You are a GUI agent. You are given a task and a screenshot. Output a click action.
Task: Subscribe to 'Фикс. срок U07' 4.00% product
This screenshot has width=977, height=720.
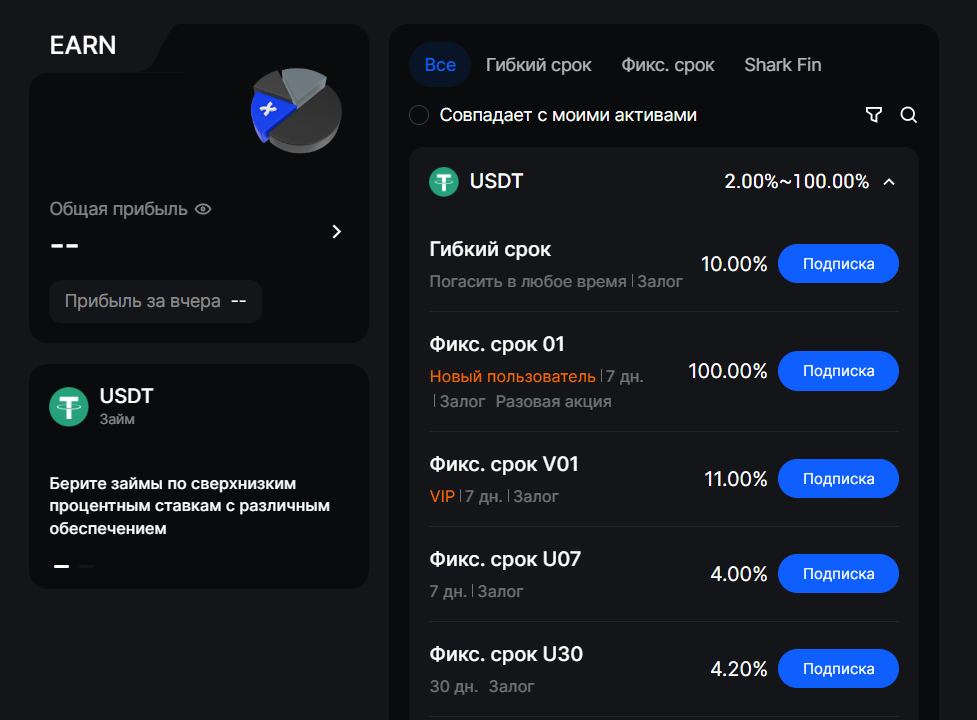tap(838, 574)
